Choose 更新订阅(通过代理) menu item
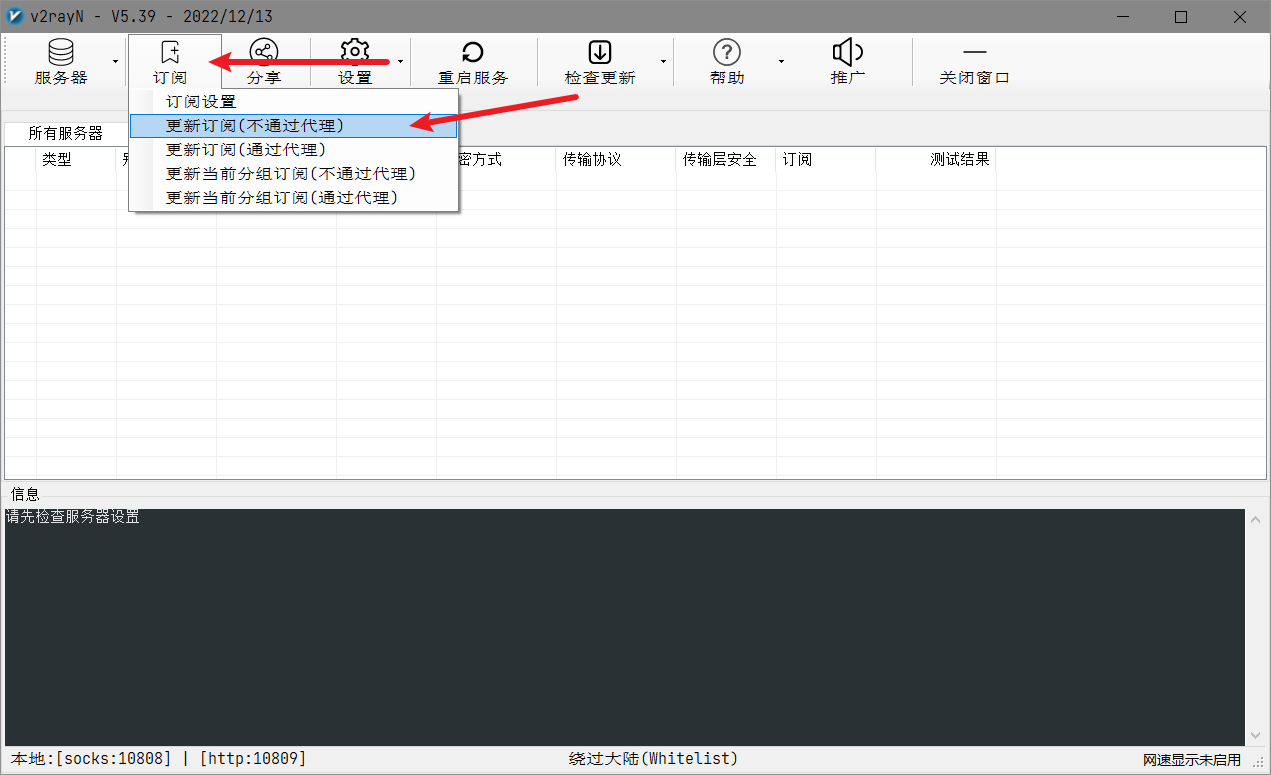This screenshot has height=775, width=1271. coord(246,150)
